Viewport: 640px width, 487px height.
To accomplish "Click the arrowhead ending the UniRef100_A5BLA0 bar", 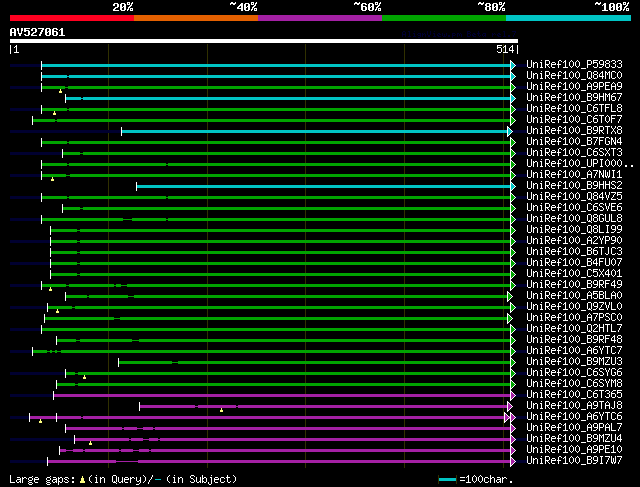I will pos(510,297).
